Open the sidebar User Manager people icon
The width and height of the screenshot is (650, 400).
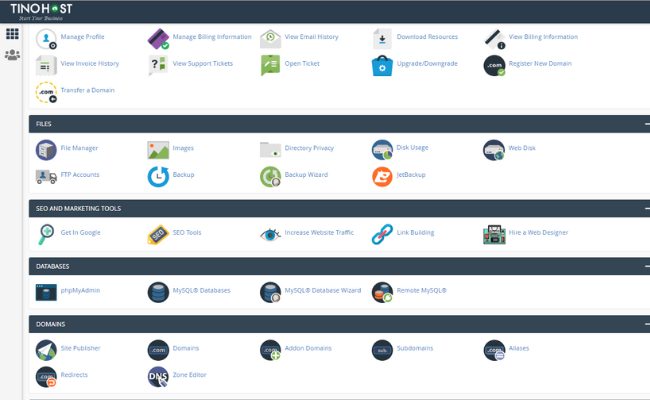click(x=12, y=55)
